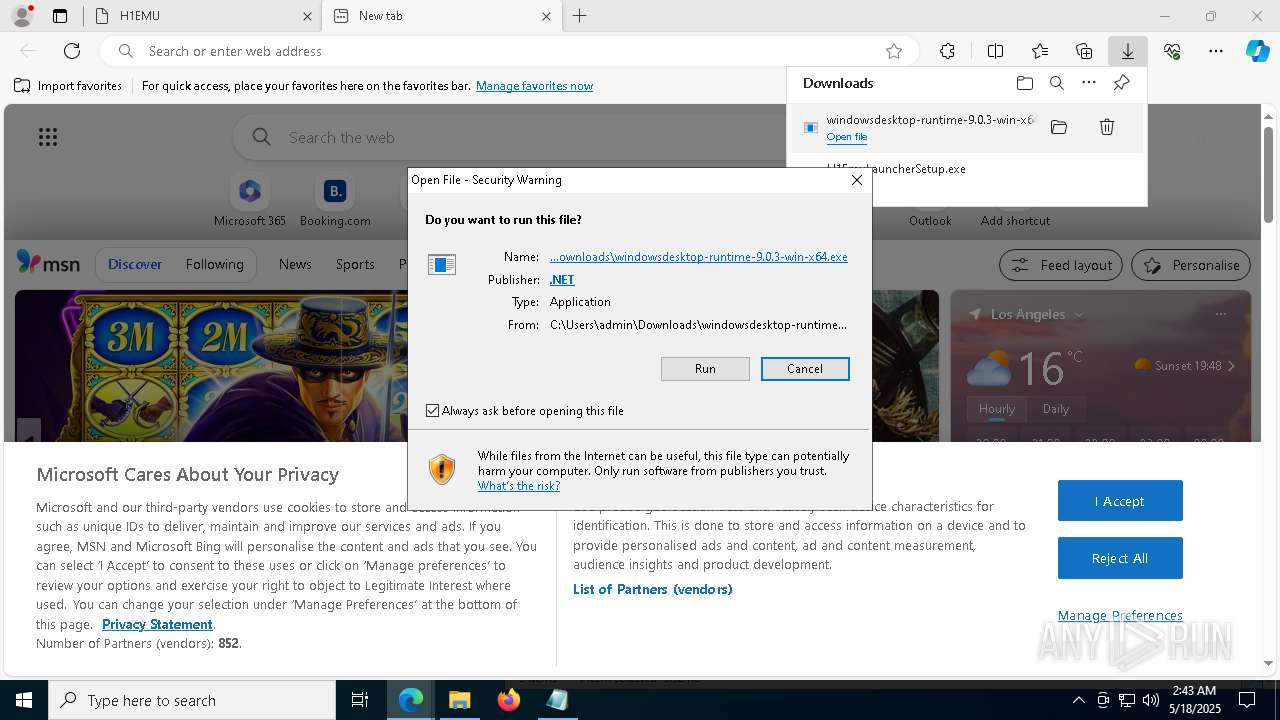The width and height of the screenshot is (1280, 720).
Task: Switch weather view to Hourly
Action: point(997,409)
